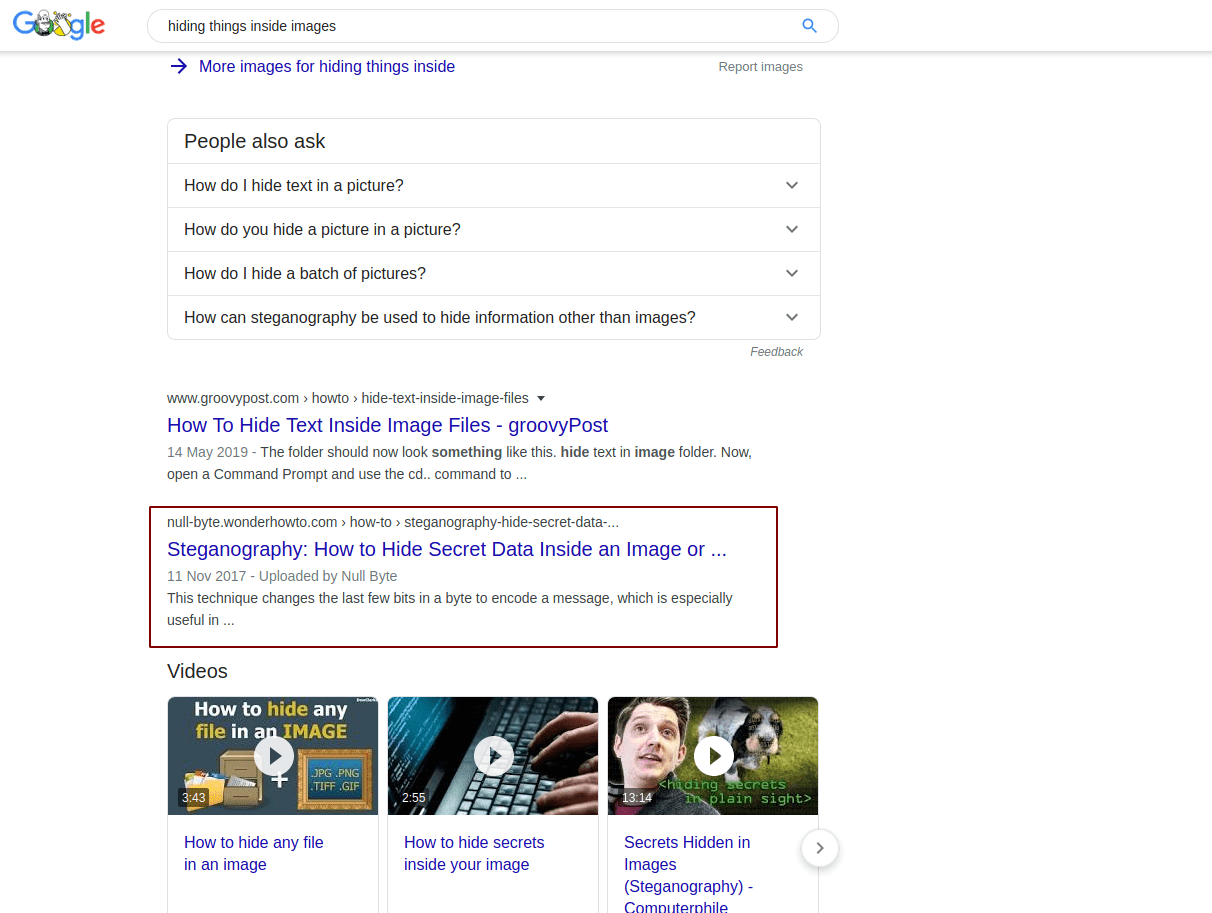This screenshot has height=913, width=1212.
Task: Click the arrow icon beside More images
Action: 178,67
